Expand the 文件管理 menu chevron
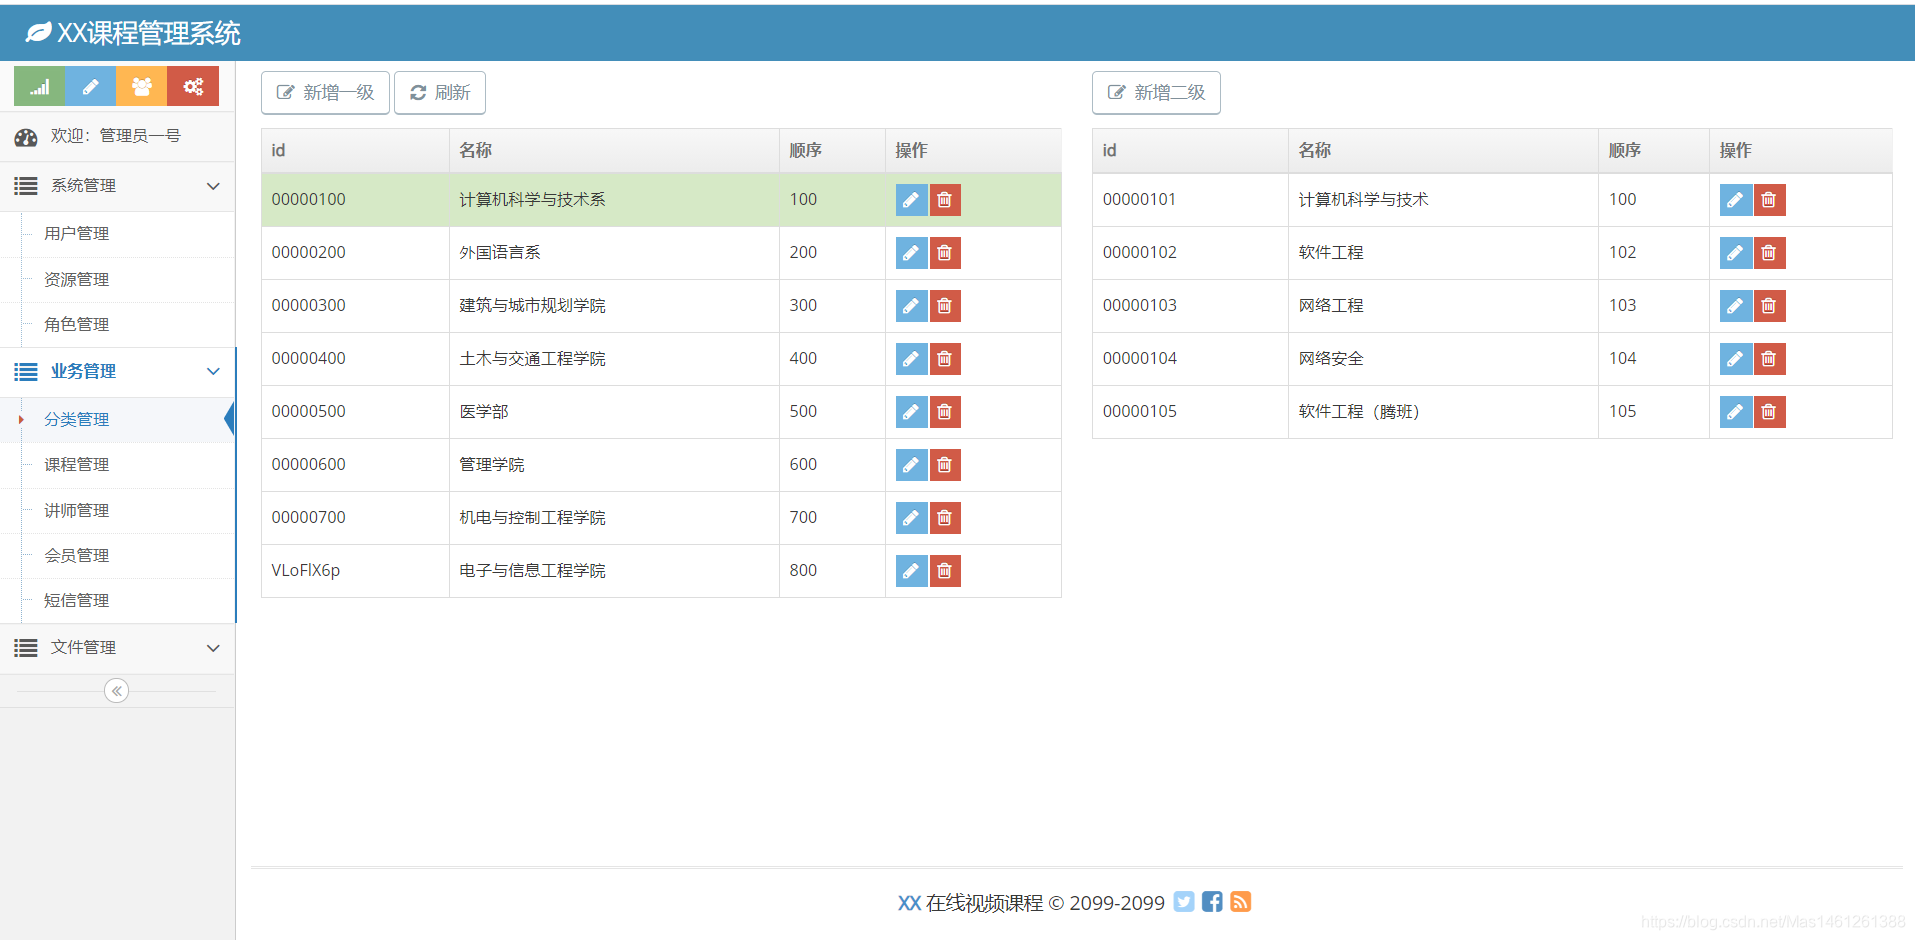The height and width of the screenshot is (940, 1915). click(x=213, y=648)
